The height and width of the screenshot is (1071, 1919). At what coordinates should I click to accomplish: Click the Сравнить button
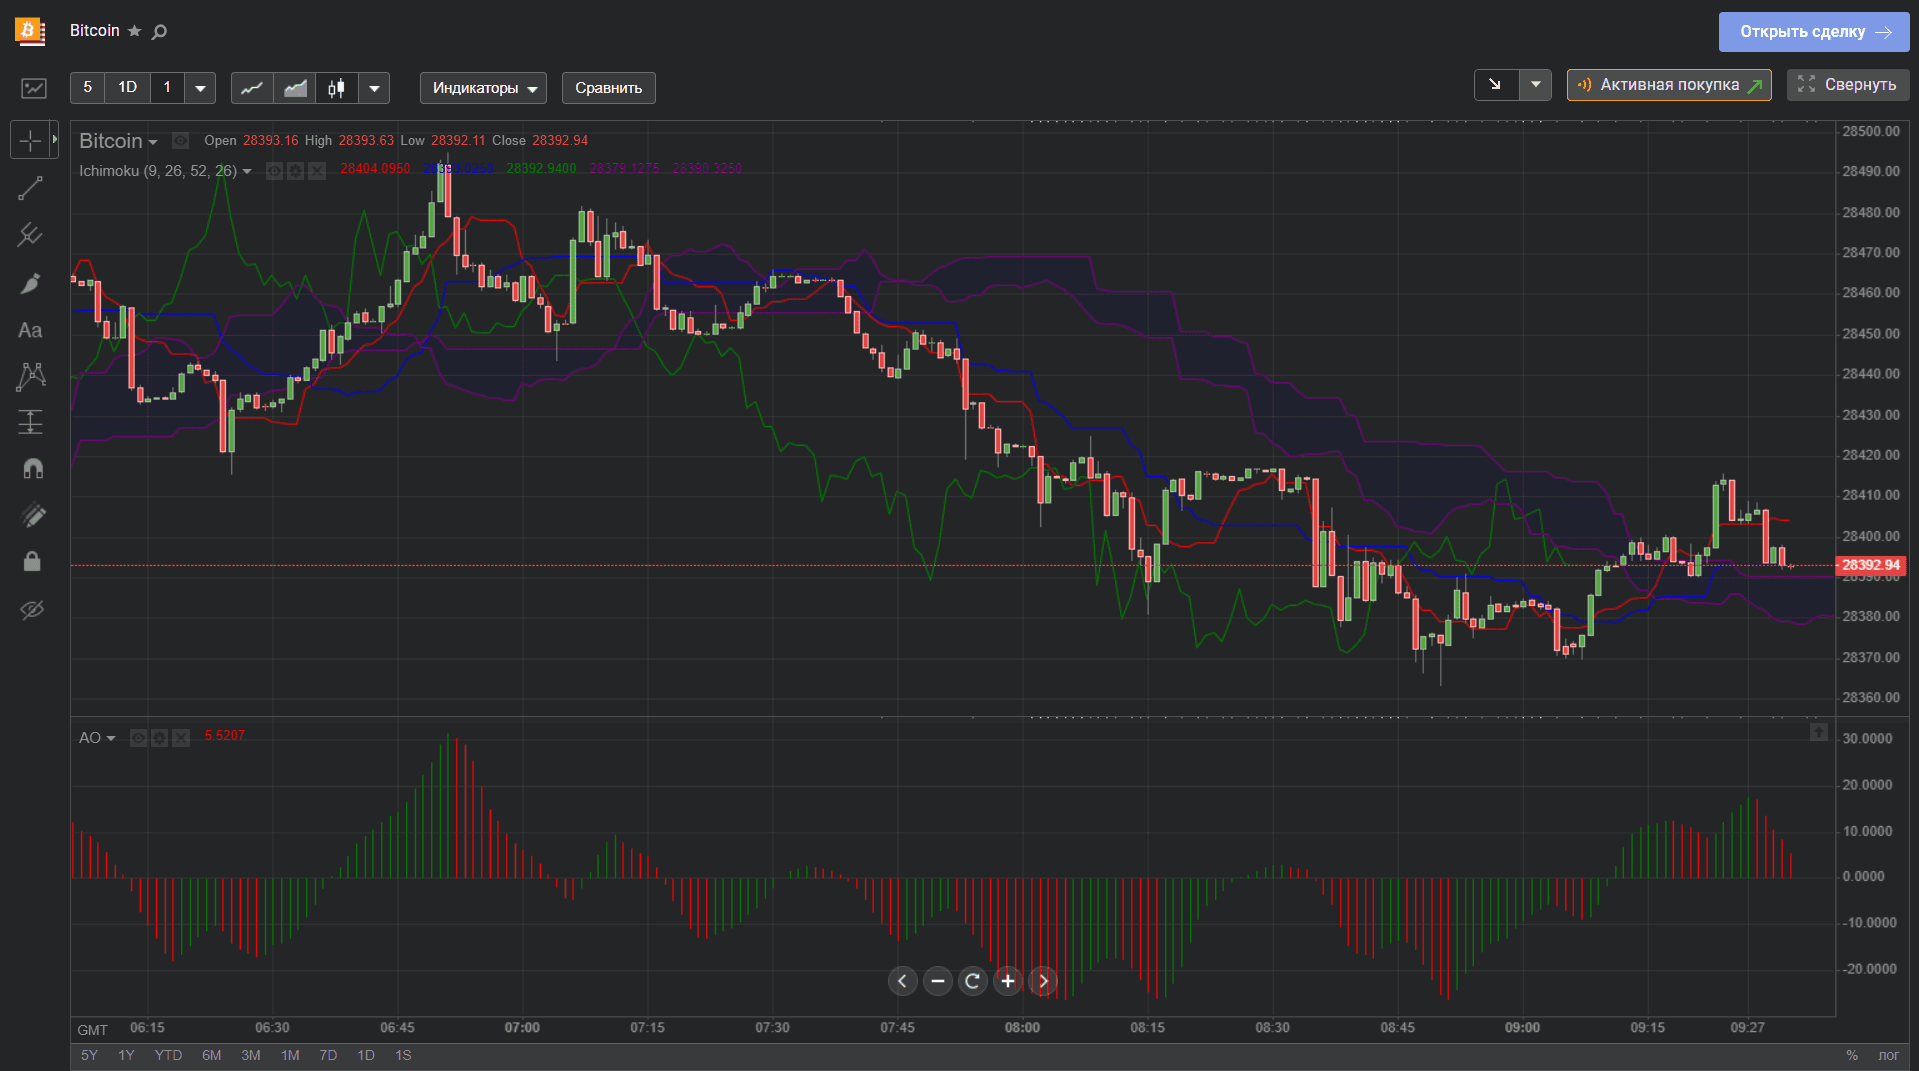point(608,88)
